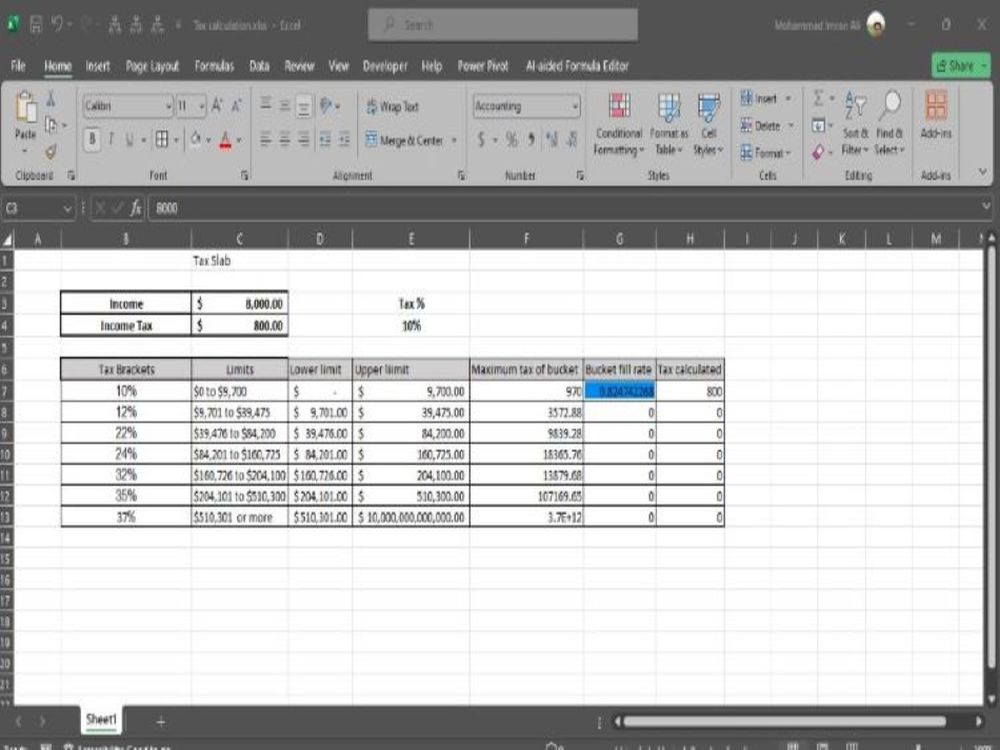Screen dimensions: 1000x750
Task: Click the Orientation text angle icon
Action: pos(328,105)
